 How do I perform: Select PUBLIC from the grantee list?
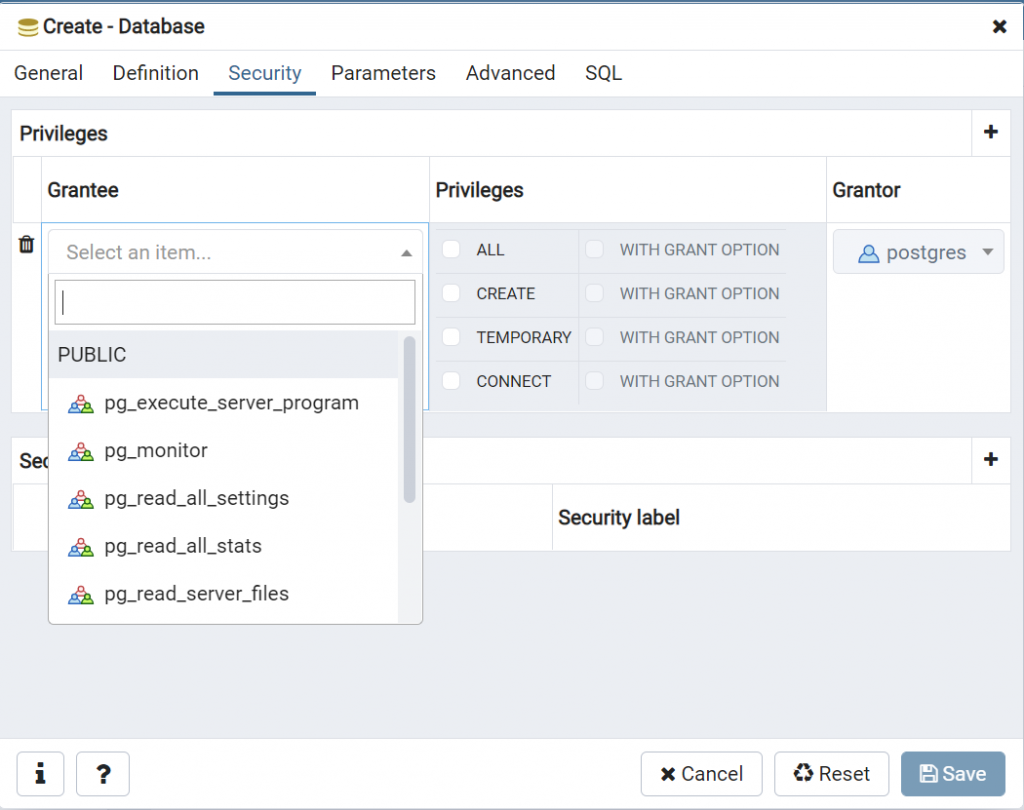point(92,355)
